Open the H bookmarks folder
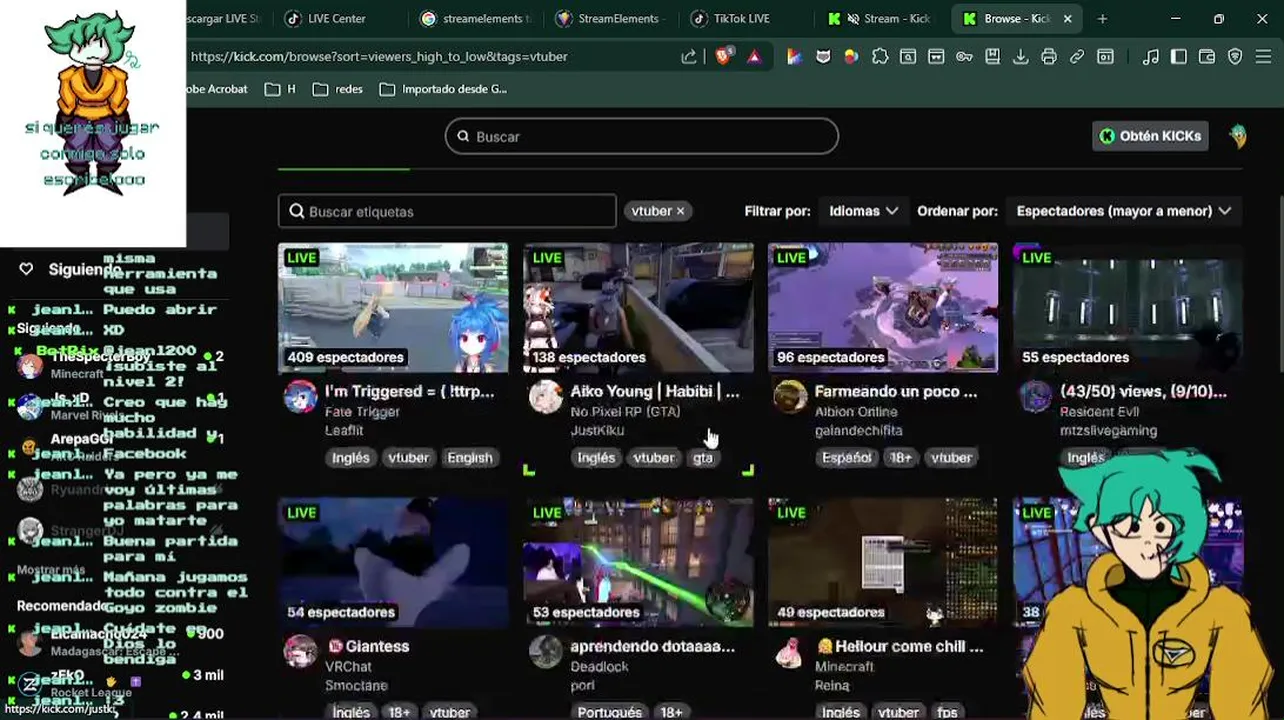Screen dimensions: 1284x720 [x=280, y=89]
